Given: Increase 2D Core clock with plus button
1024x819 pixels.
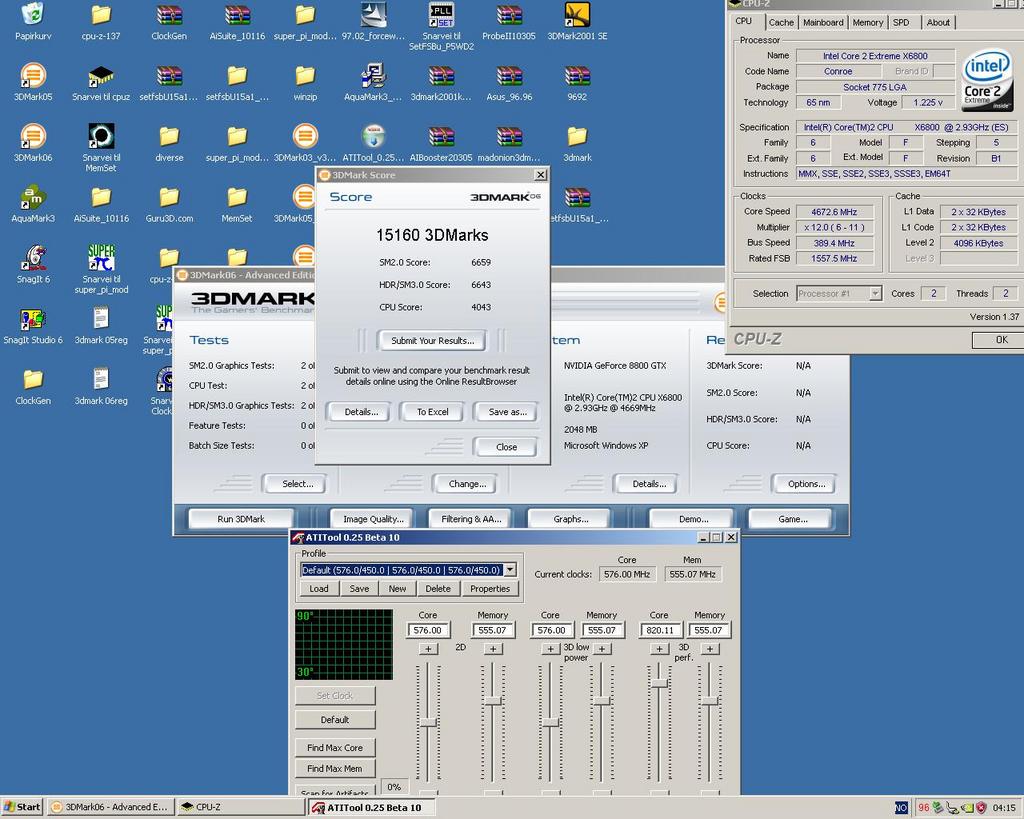Looking at the screenshot, I should point(428,649).
